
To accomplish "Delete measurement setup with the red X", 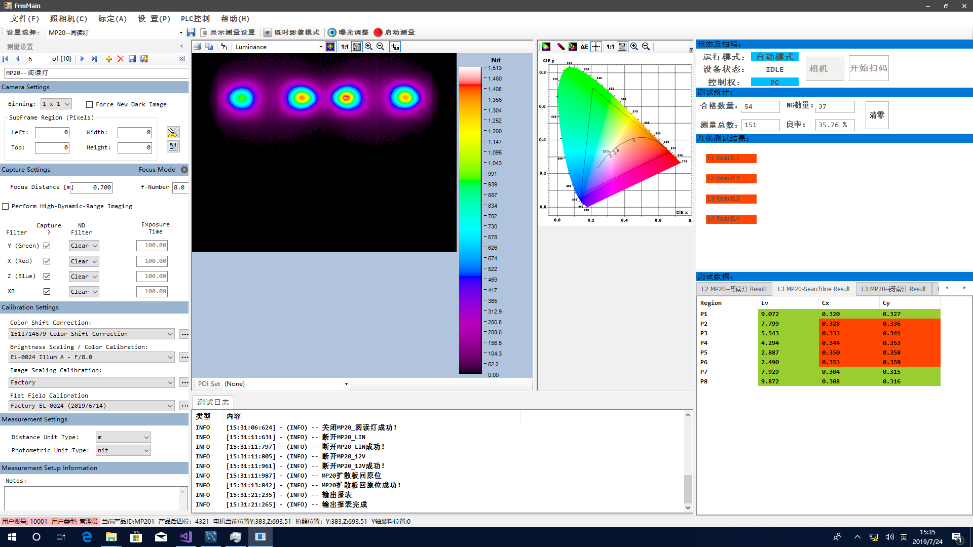I will pos(120,59).
